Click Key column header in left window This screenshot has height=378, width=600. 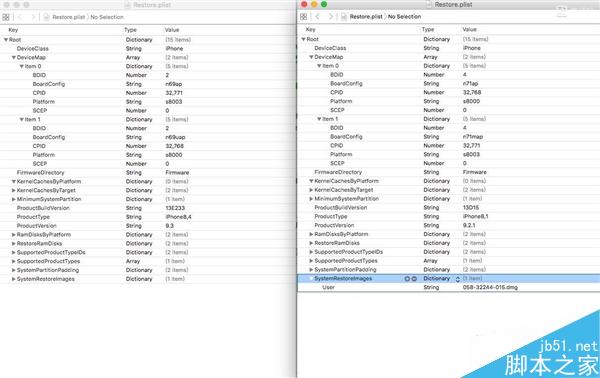[x=13, y=30]
